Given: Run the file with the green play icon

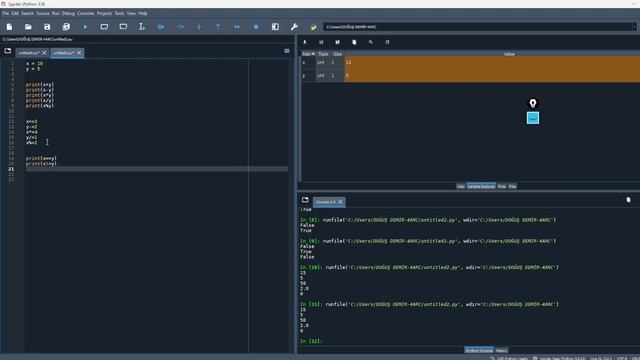Looking at the screenshot, I should 85,27.
